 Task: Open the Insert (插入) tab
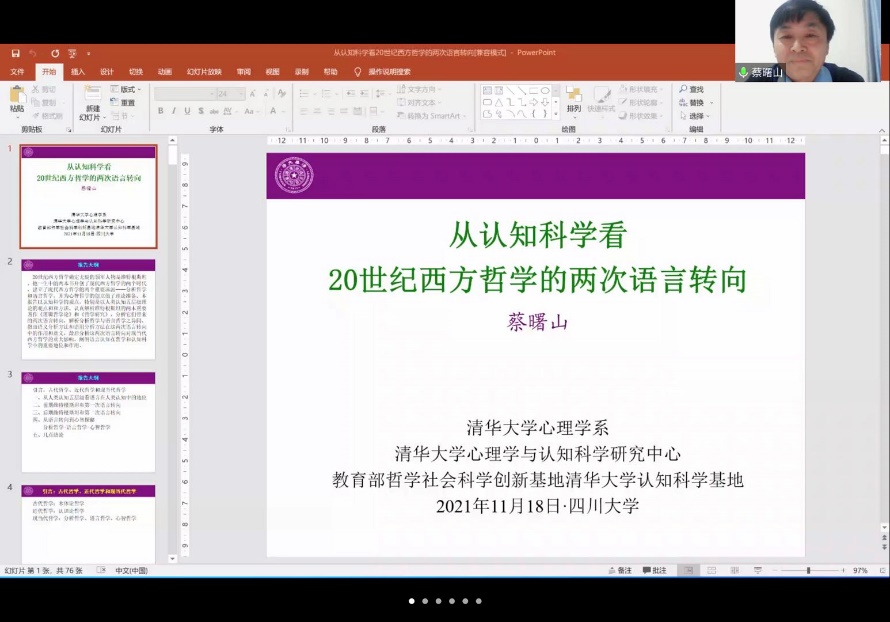point(78,72)
